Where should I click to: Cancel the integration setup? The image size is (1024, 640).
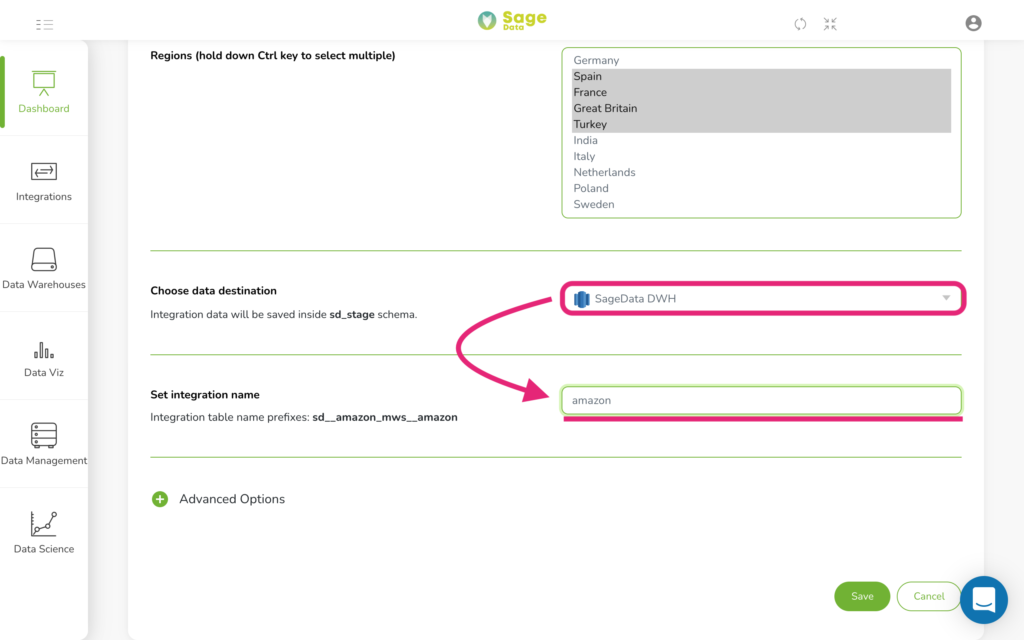point(929,596)
